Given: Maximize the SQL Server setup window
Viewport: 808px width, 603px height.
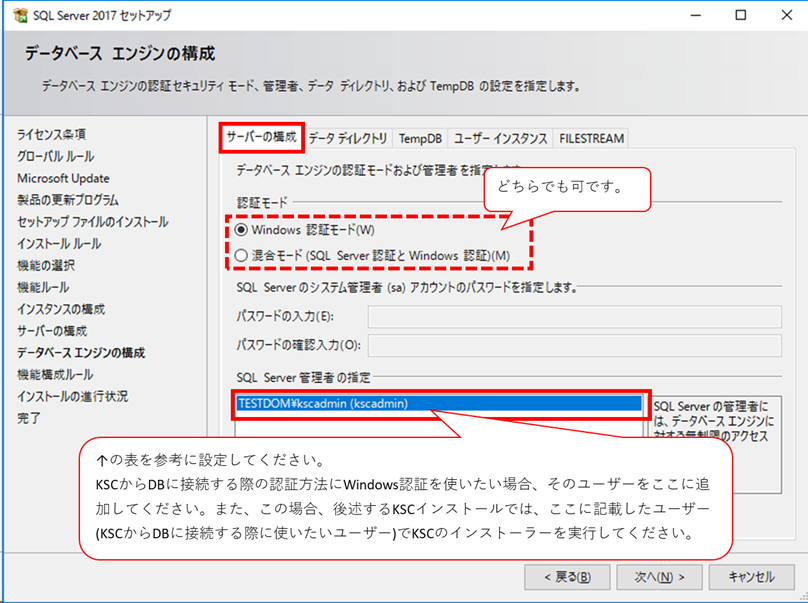Looking at the screenshot, I should (x=740, y=15).
